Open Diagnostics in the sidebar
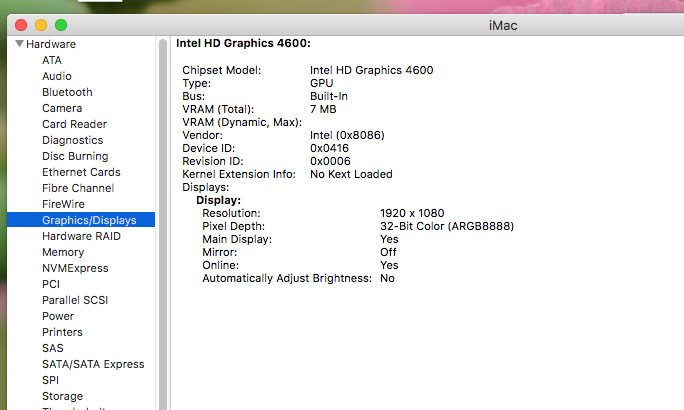 pyautogui.click(x=73, y=140)
